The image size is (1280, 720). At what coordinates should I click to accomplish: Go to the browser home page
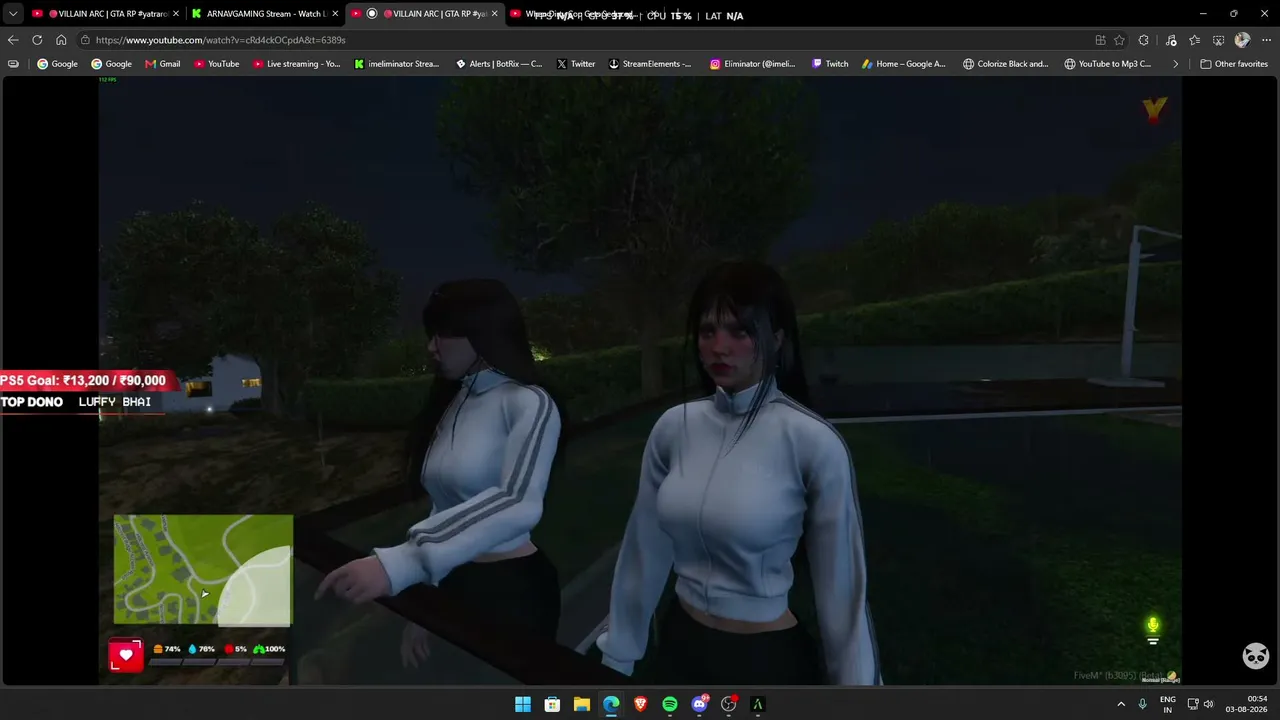pyautogui.click(x=61, y=40)
